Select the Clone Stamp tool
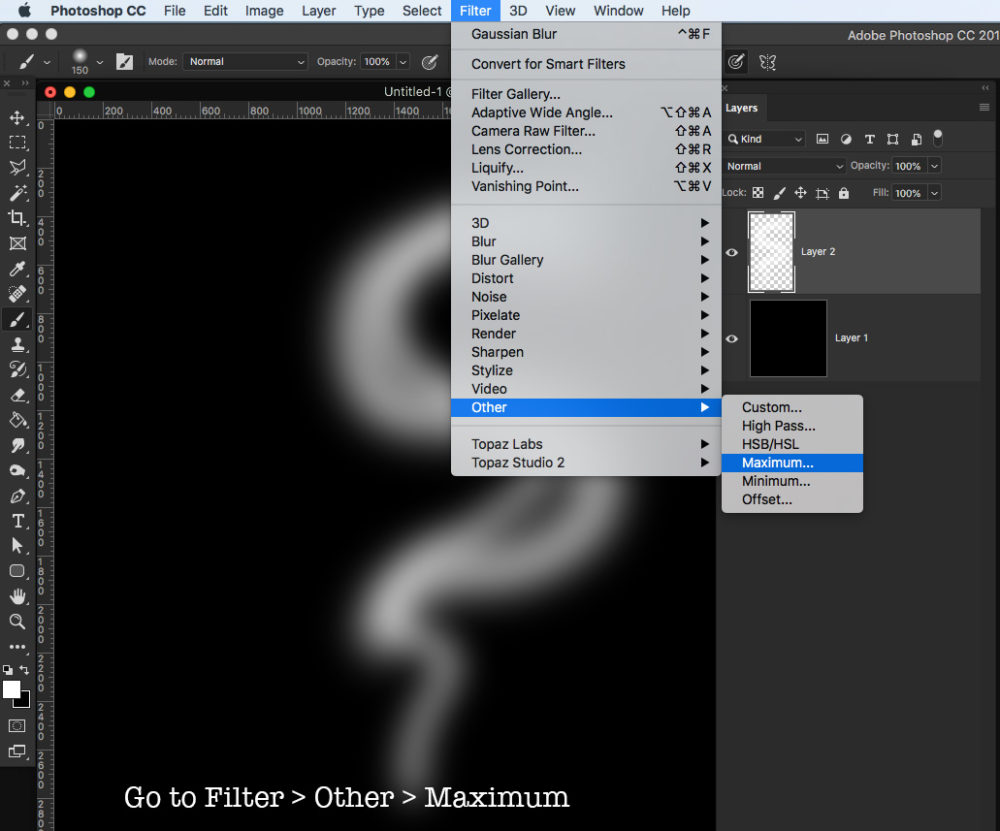This screenshot has width=1000, height=831. tap(17, 344)
